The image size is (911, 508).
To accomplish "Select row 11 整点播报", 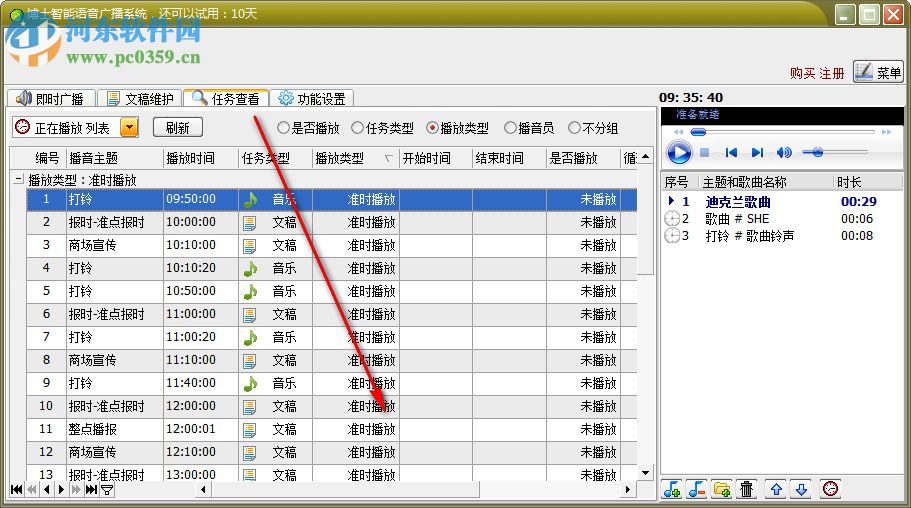I will (x=332, y=430).
